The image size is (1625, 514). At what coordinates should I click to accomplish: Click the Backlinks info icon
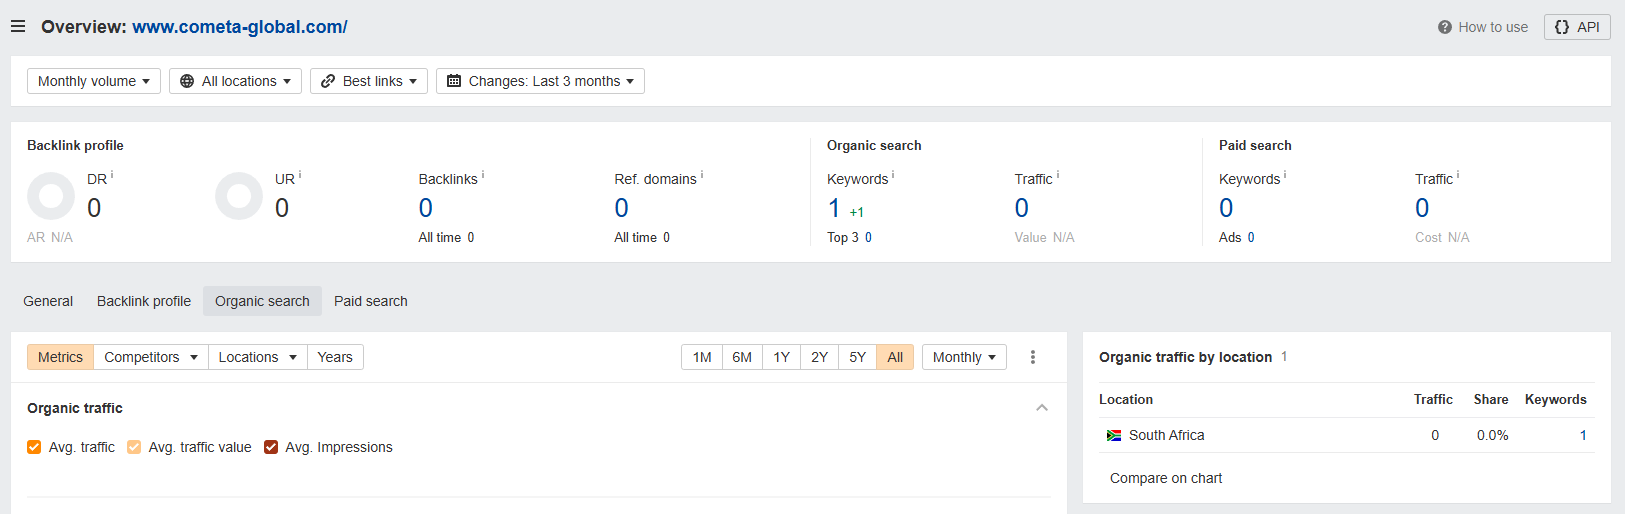[x=483, y=175]
